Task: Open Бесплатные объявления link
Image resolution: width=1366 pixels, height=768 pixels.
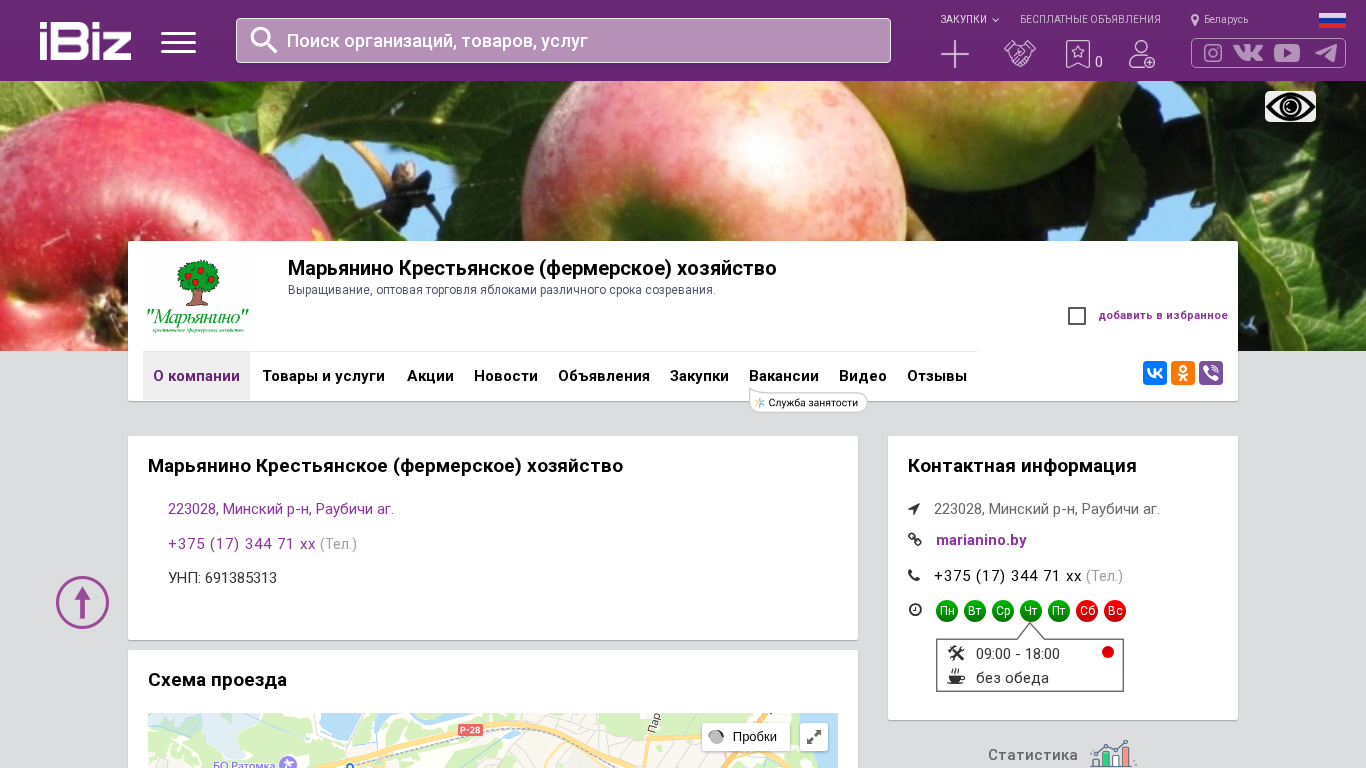Action: tap(1090, 19)
